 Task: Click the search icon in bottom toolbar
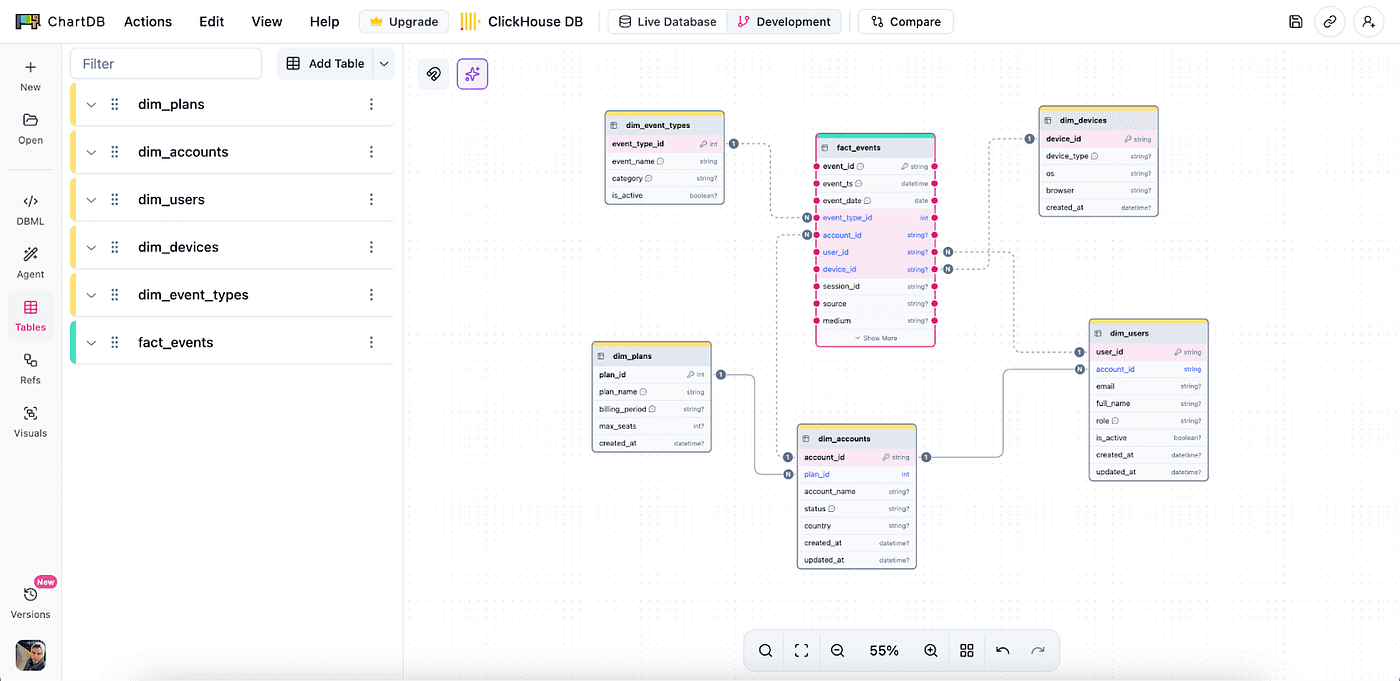[765, 651]
